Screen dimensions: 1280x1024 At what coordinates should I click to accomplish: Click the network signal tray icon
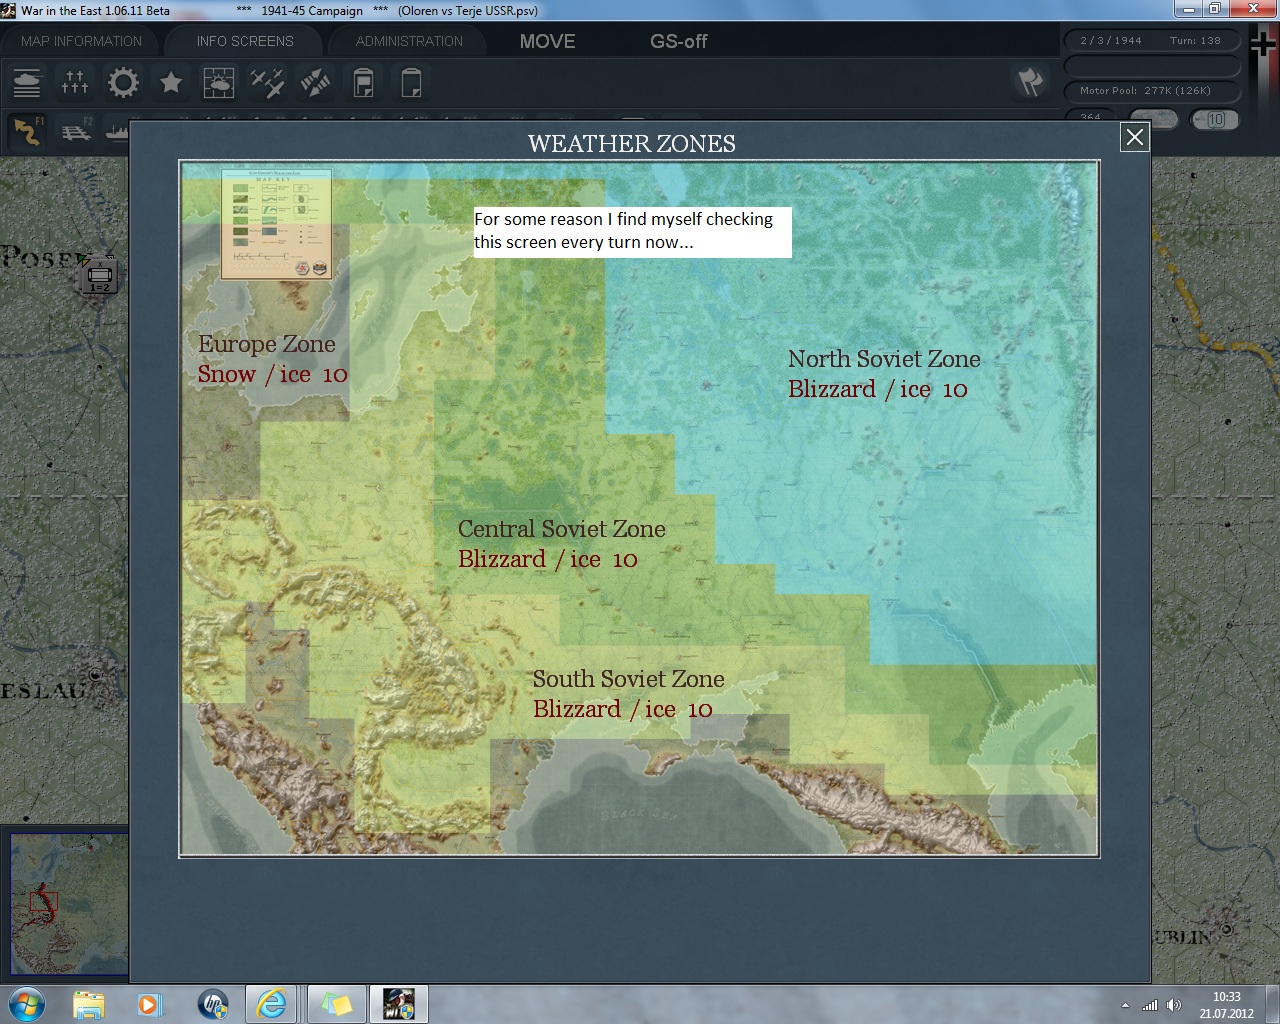[x=1150, y=1005]
